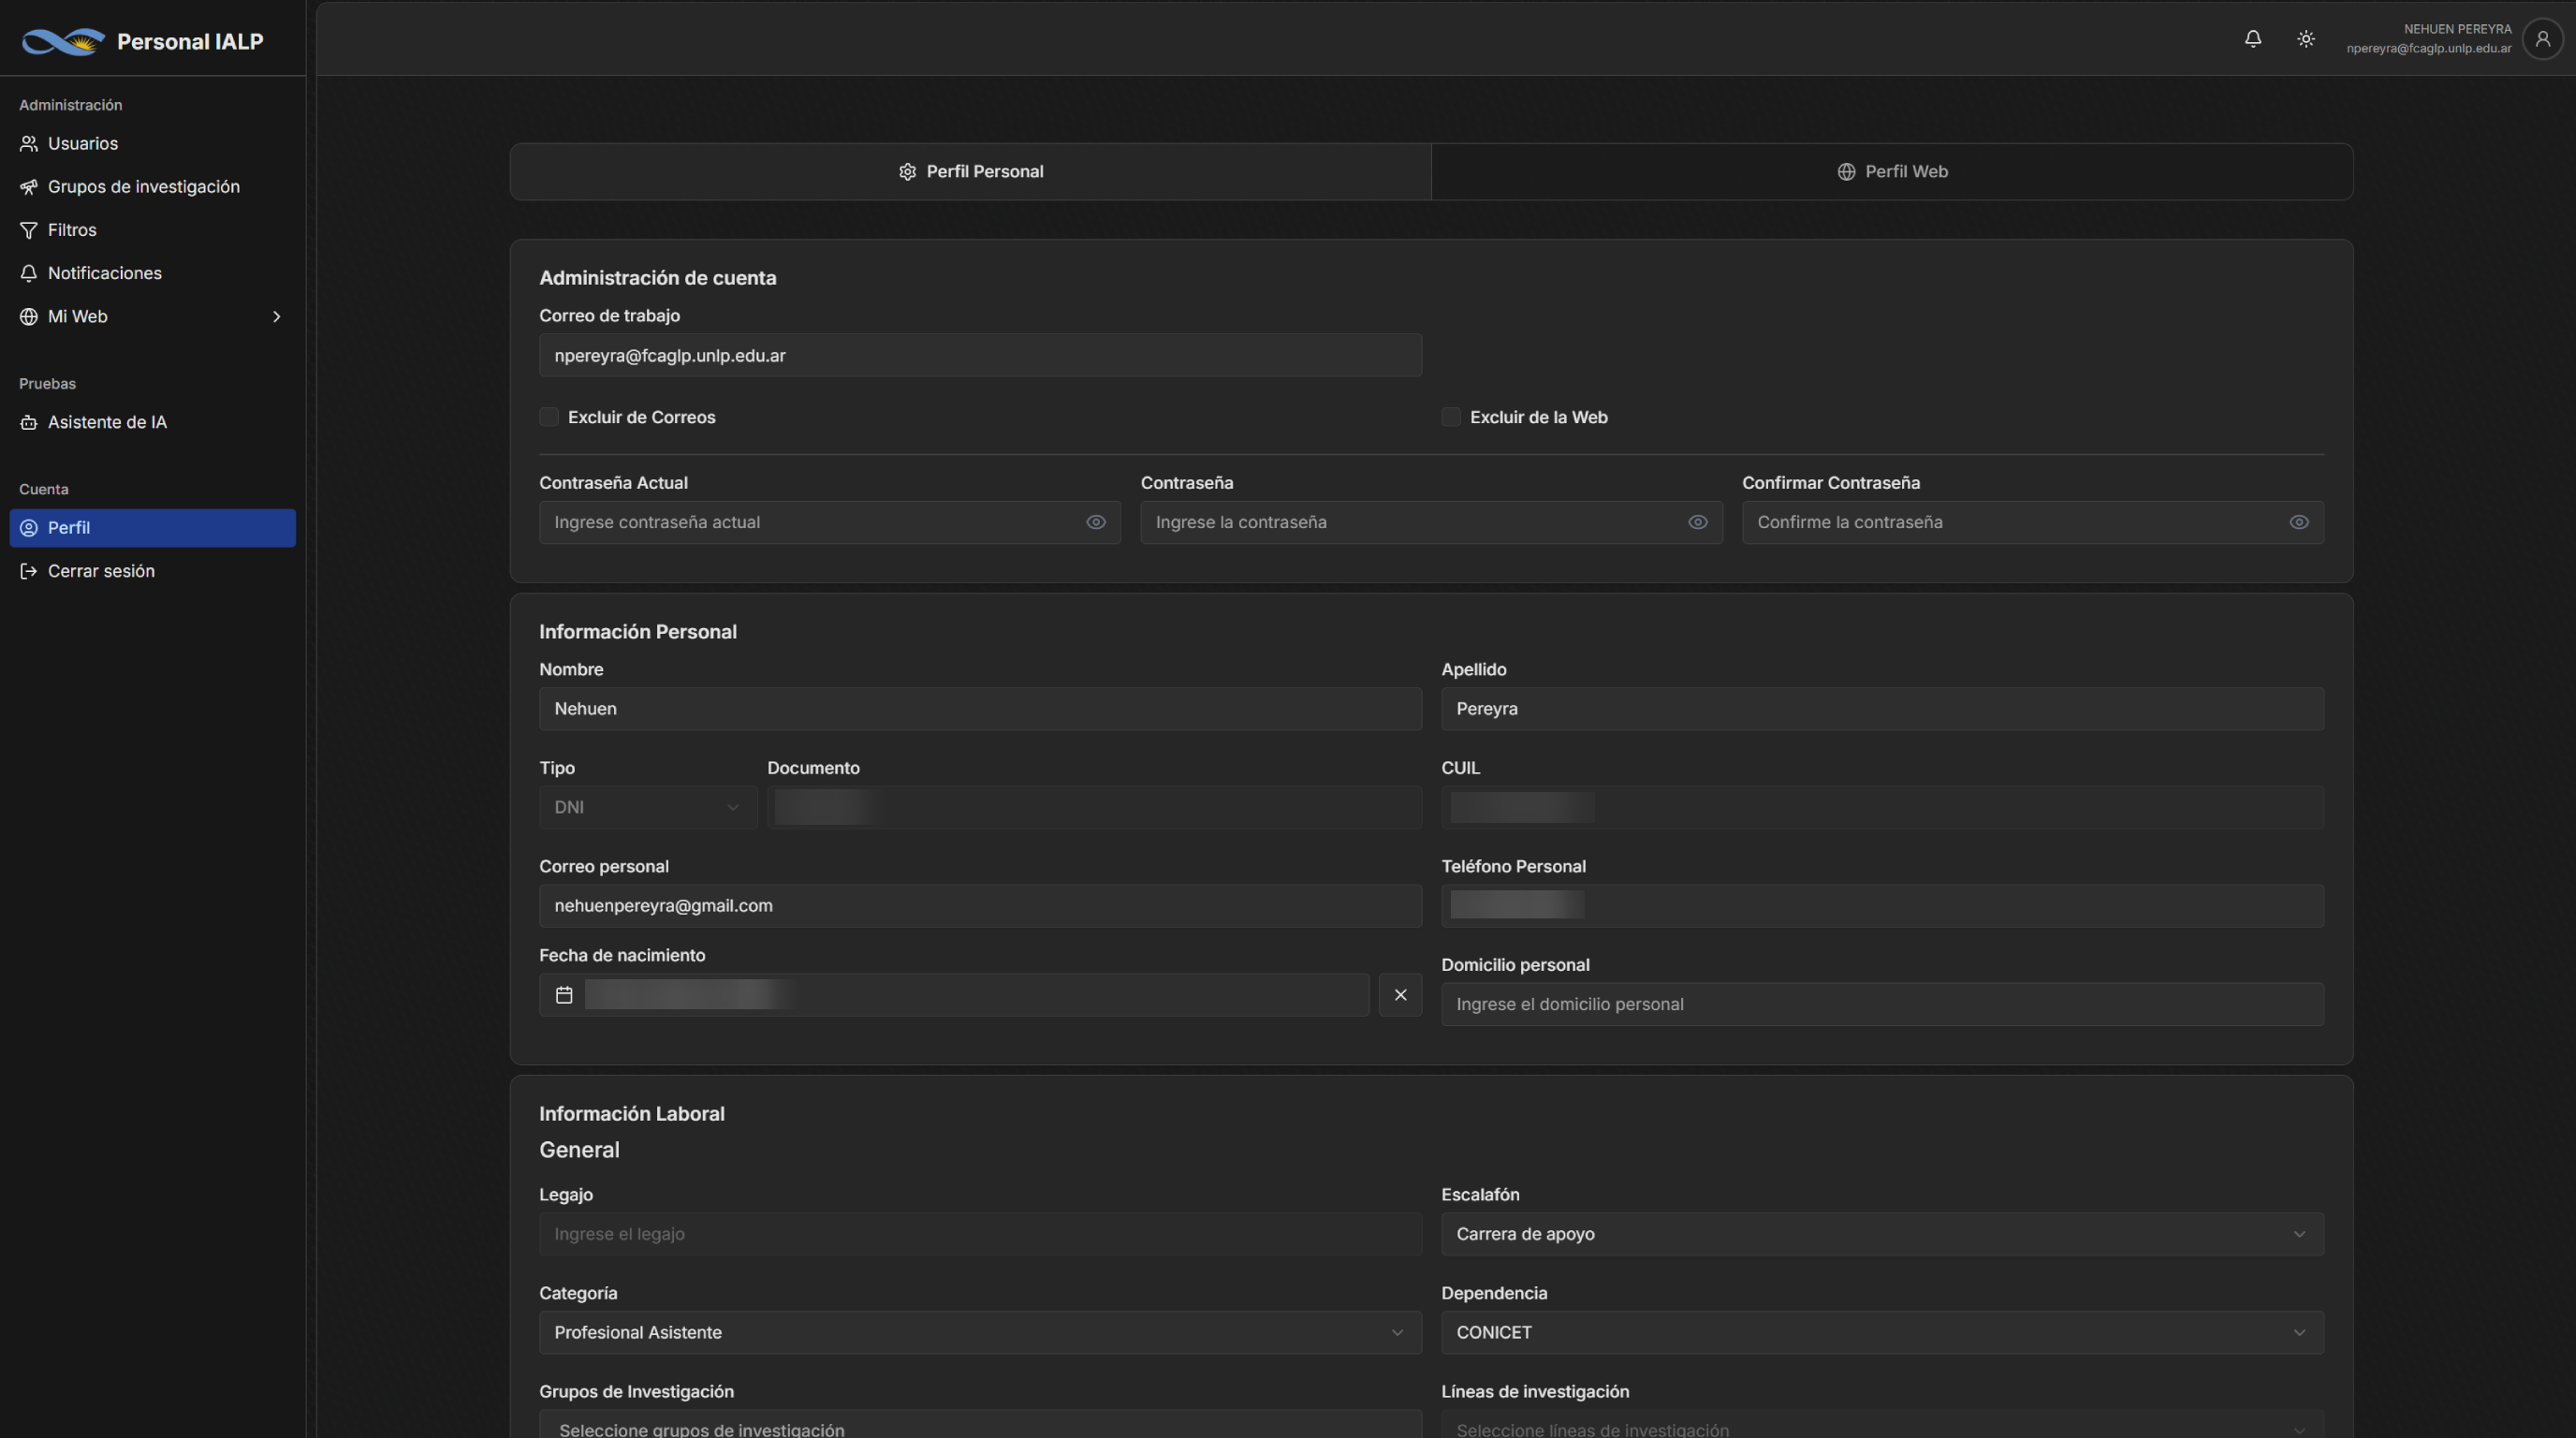
Task: Click the NEHUEN PEREYRA header name
Action: point(2457,30)
